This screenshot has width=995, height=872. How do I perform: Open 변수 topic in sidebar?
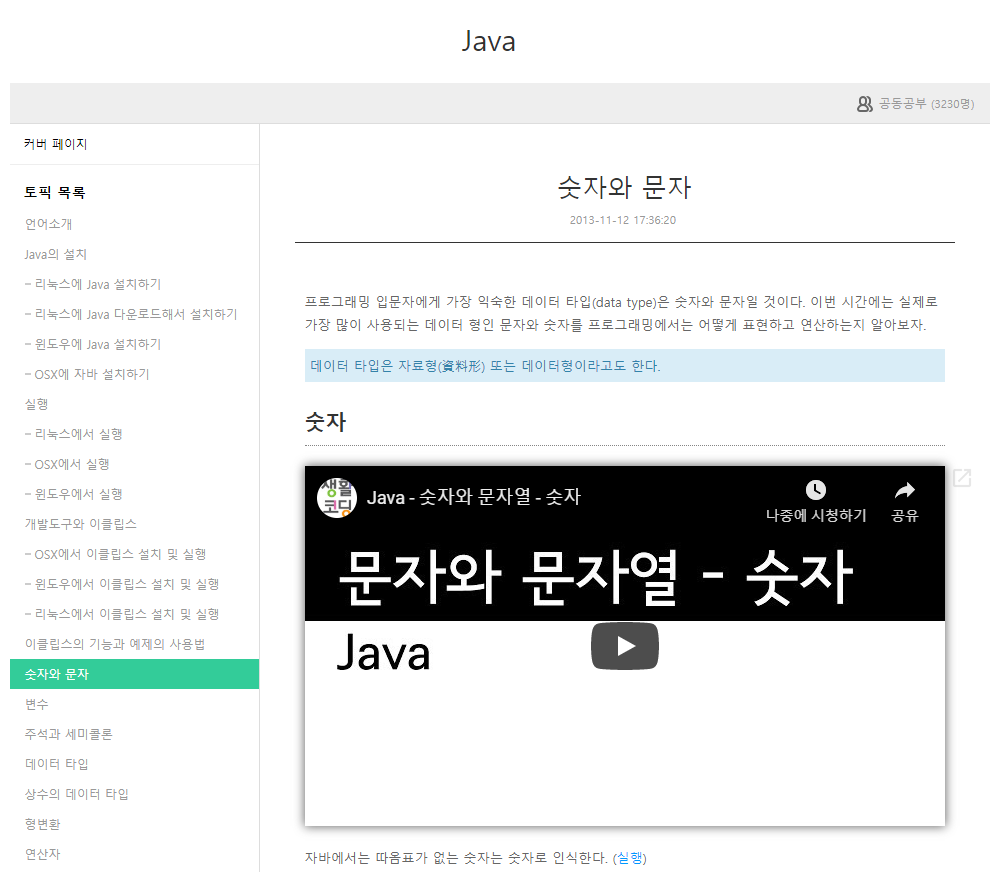coord(37,704)
